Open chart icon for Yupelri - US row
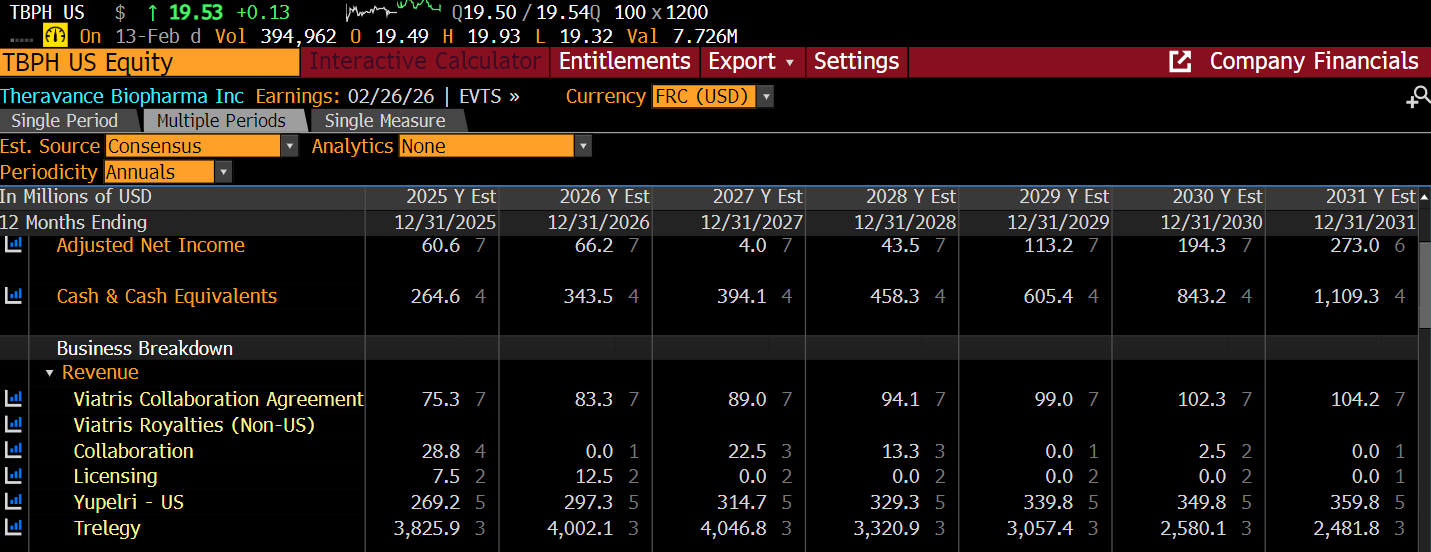The height and width of the screenshot is (552, 1431). pos(14,502)
